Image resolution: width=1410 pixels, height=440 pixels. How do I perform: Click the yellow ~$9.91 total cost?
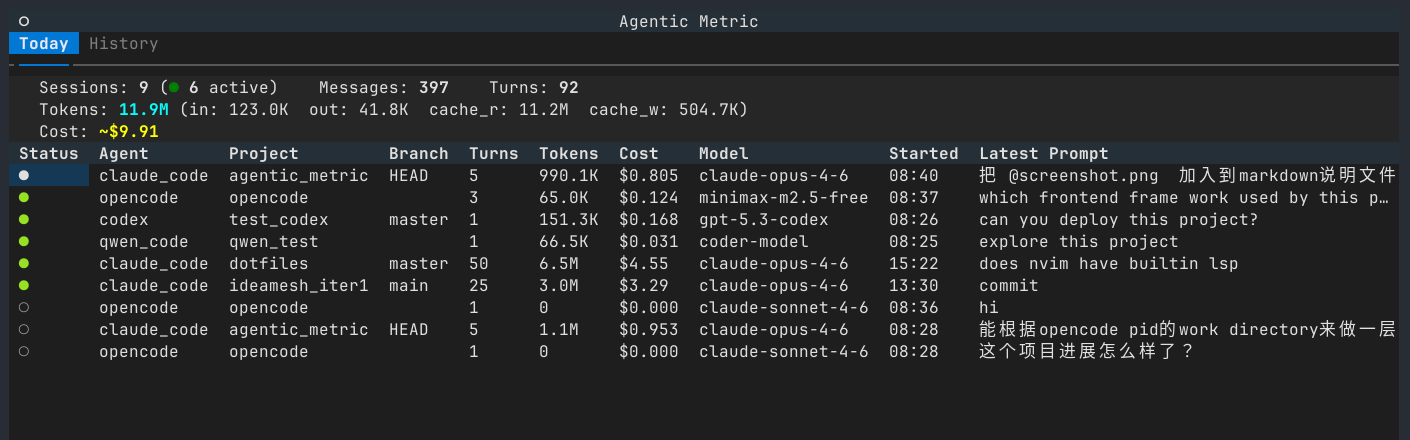[x=129, y=131]
